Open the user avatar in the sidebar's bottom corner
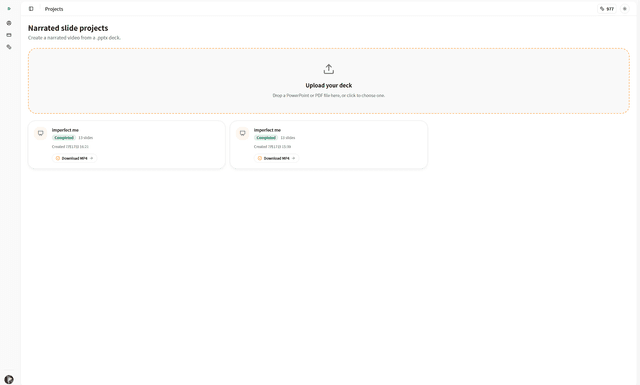640x385 pixels. click(x=9, y=379)
